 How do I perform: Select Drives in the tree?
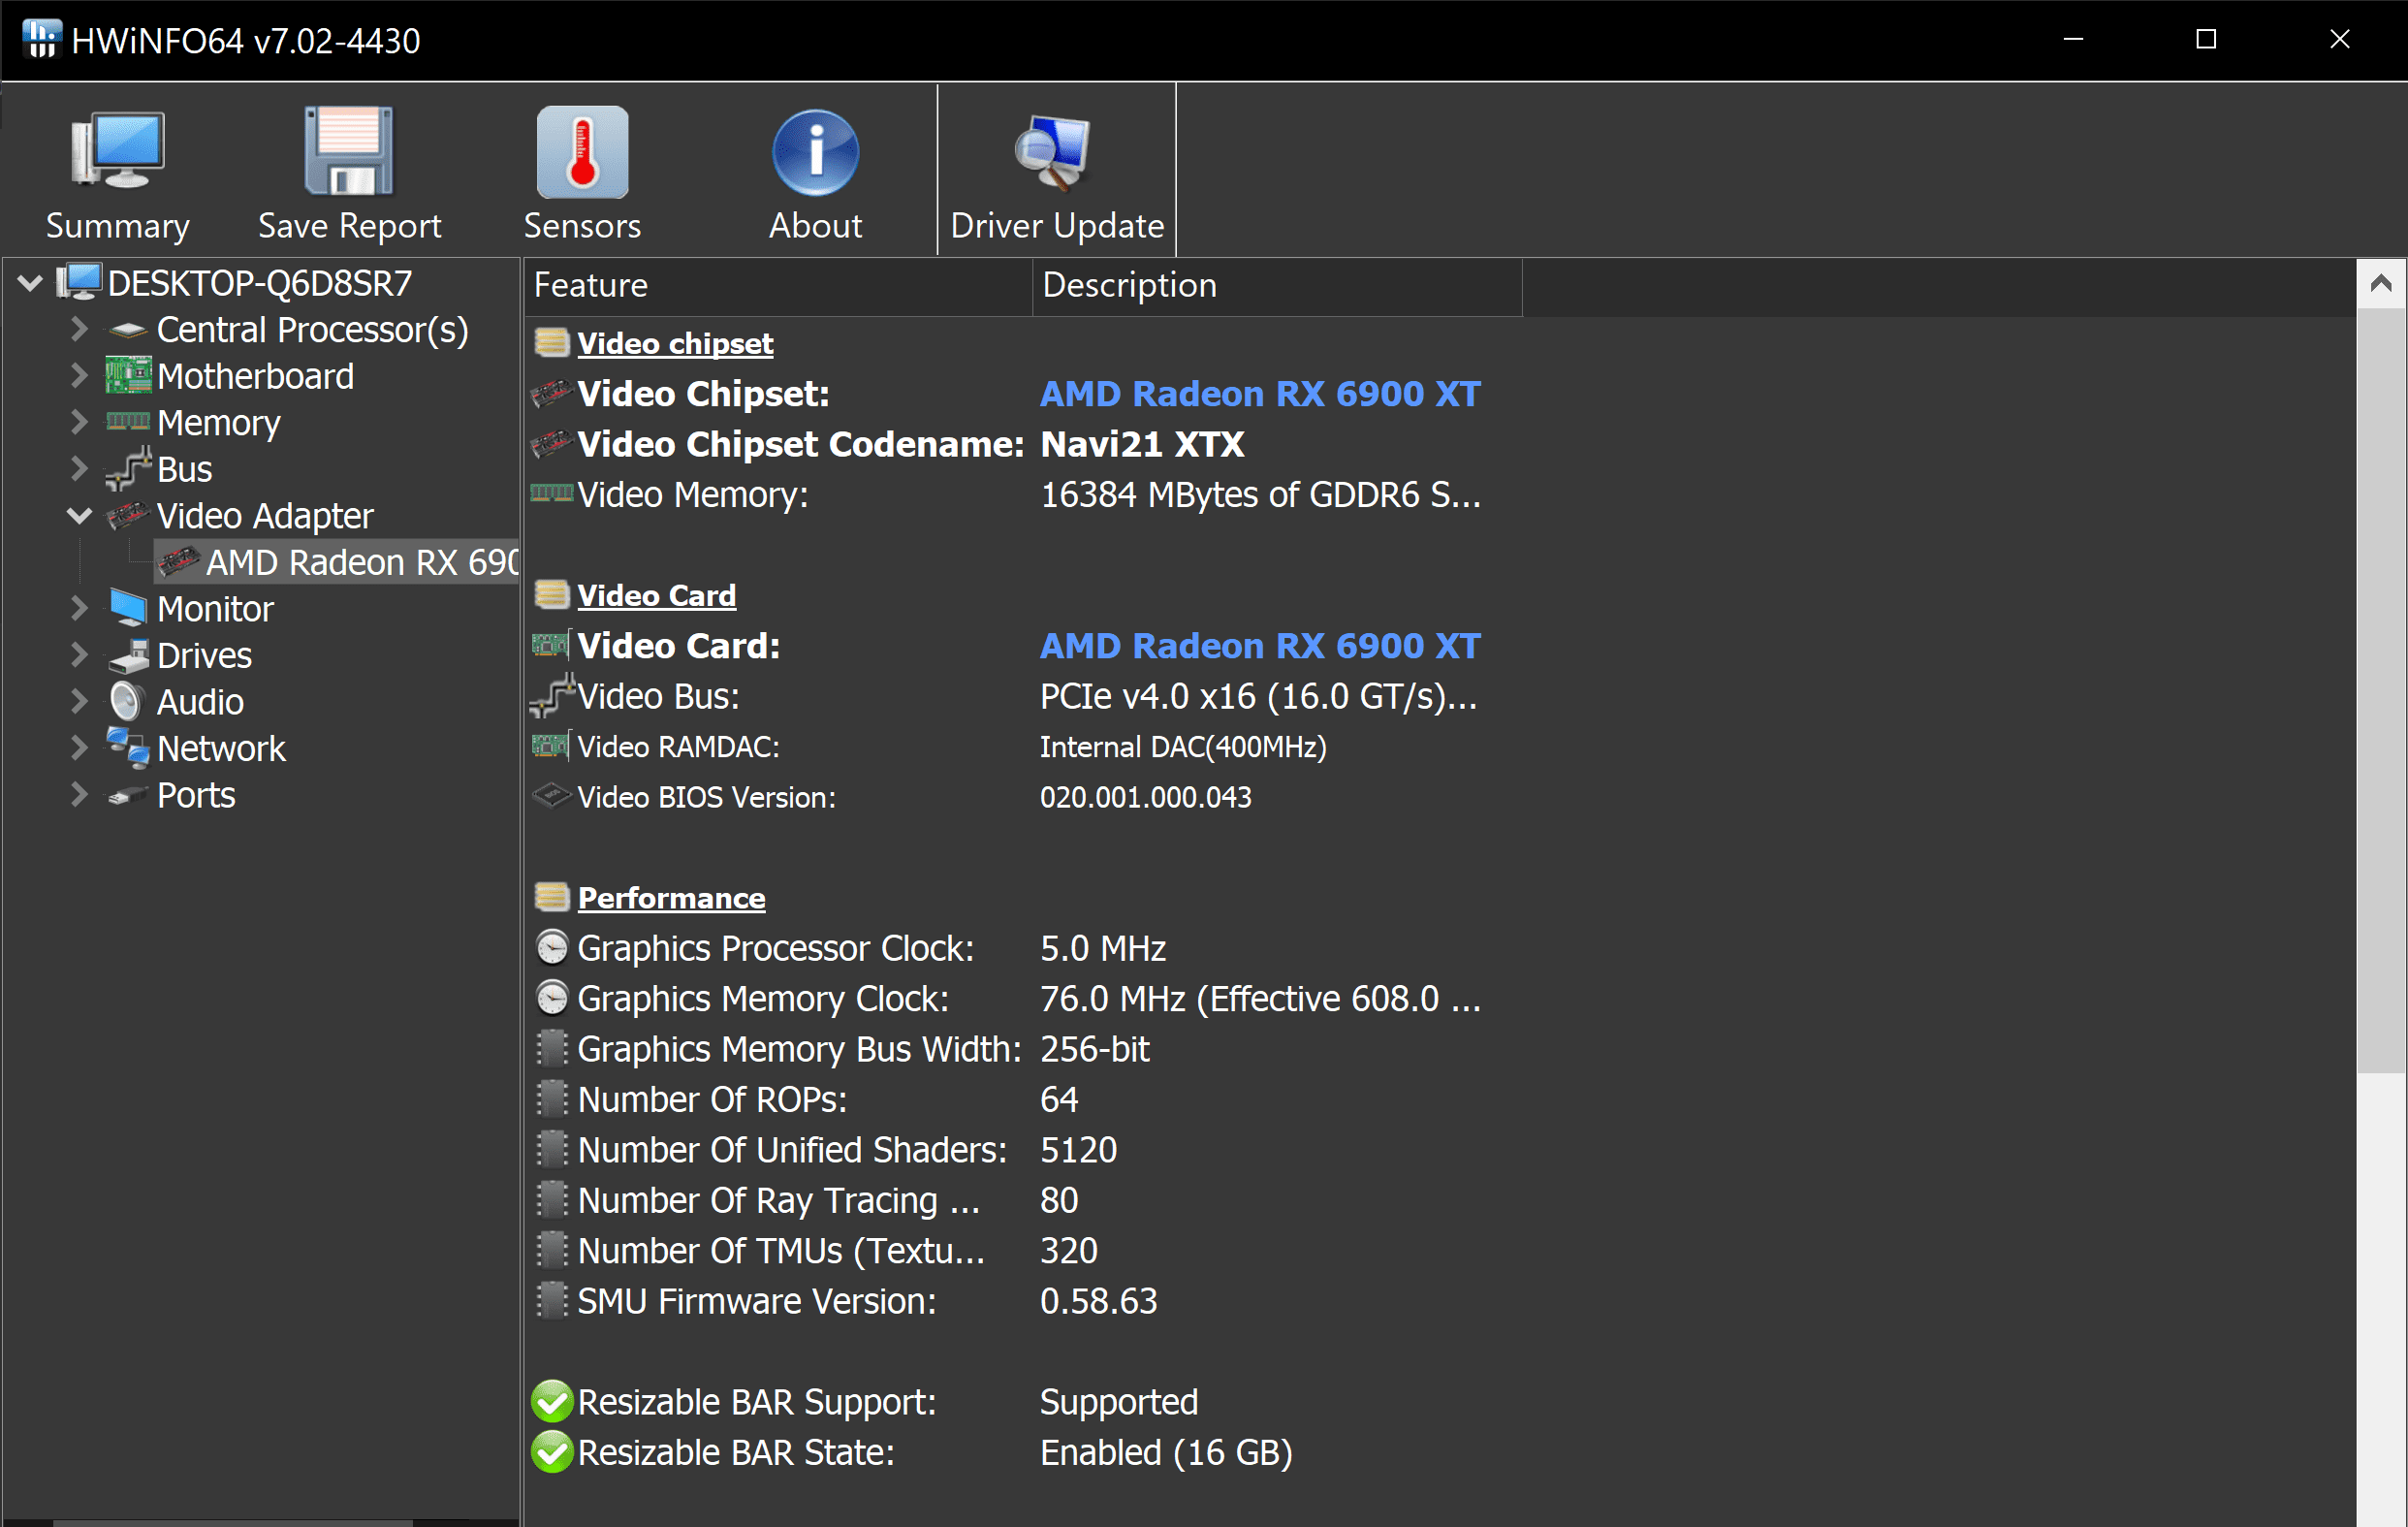[x=204, y=655]
